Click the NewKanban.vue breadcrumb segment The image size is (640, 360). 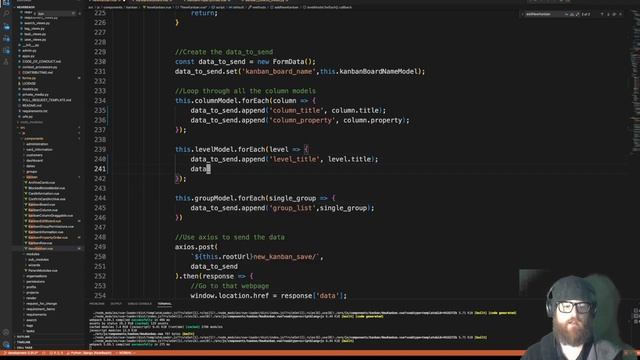pos(158,7)
